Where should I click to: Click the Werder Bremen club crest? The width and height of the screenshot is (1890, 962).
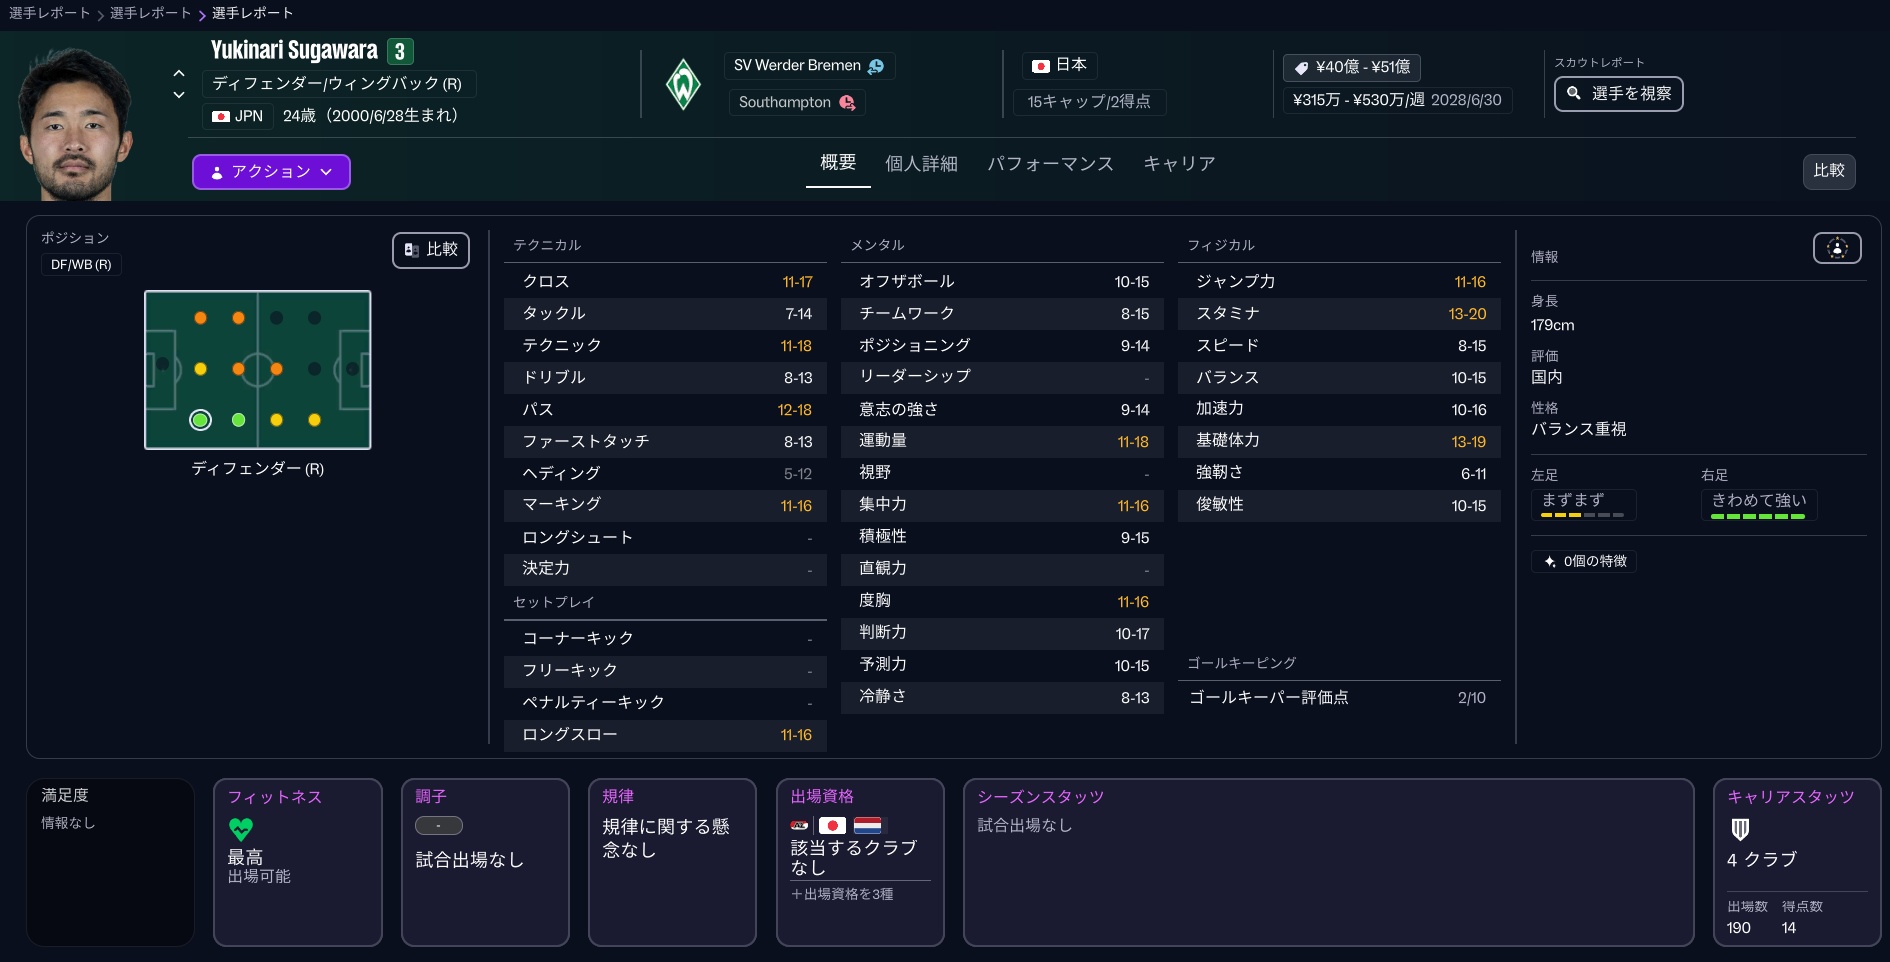(683, 85)
